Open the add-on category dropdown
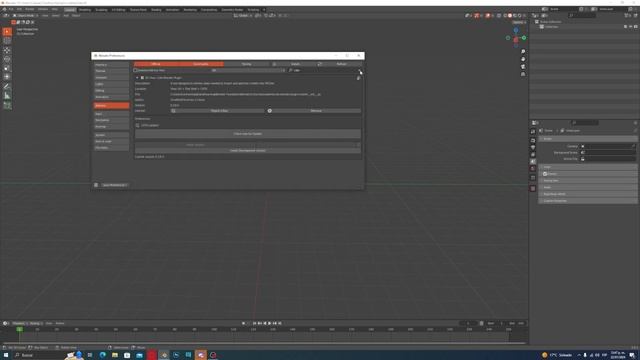Screen dimensions: 640x360 tap(248, 70)
